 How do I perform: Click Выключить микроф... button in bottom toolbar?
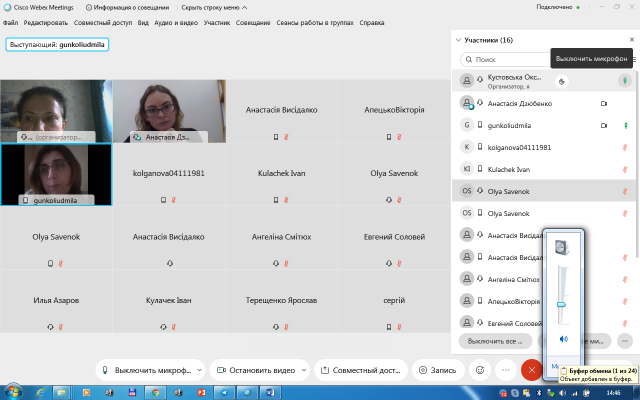pos(147,370)
